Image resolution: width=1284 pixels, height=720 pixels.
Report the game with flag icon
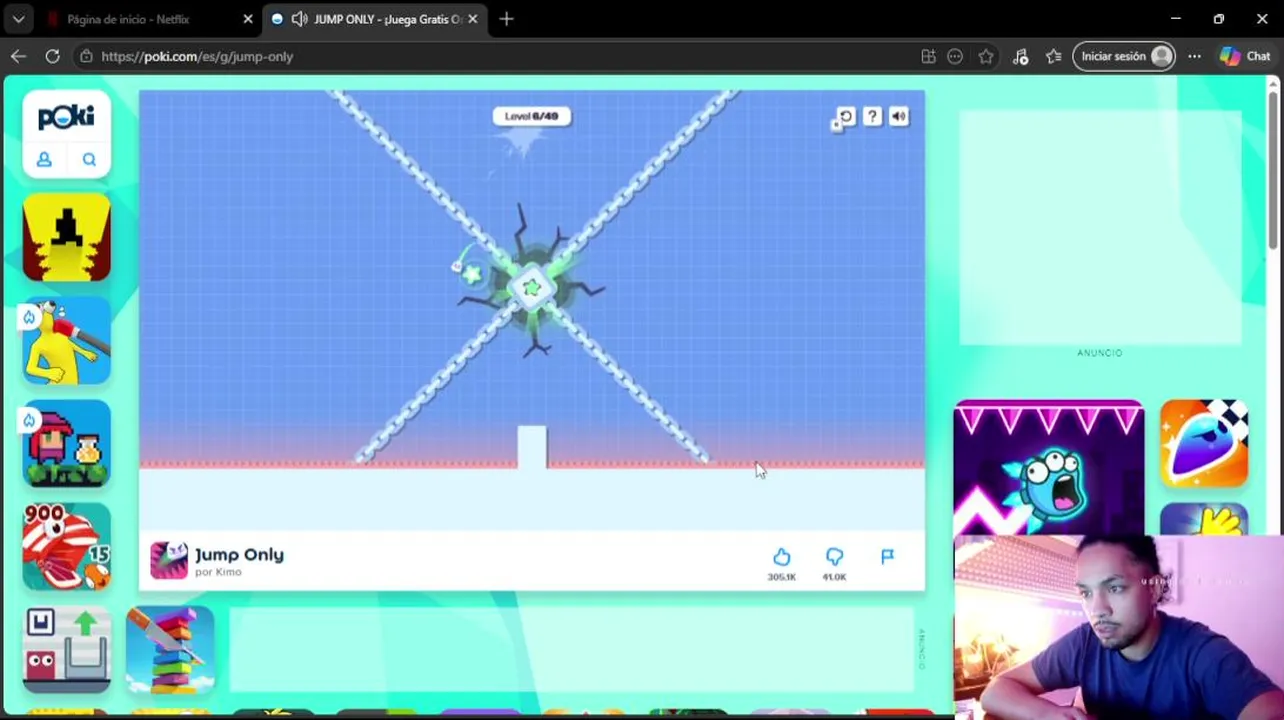click(x=887, y=556)
